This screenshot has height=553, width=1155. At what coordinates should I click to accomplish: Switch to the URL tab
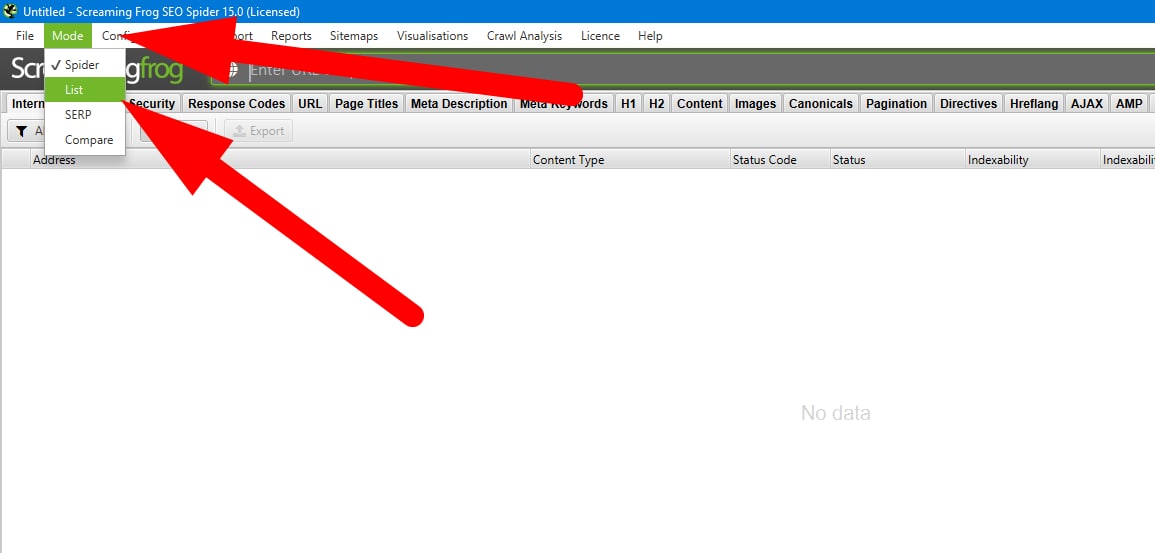(310, 104)
